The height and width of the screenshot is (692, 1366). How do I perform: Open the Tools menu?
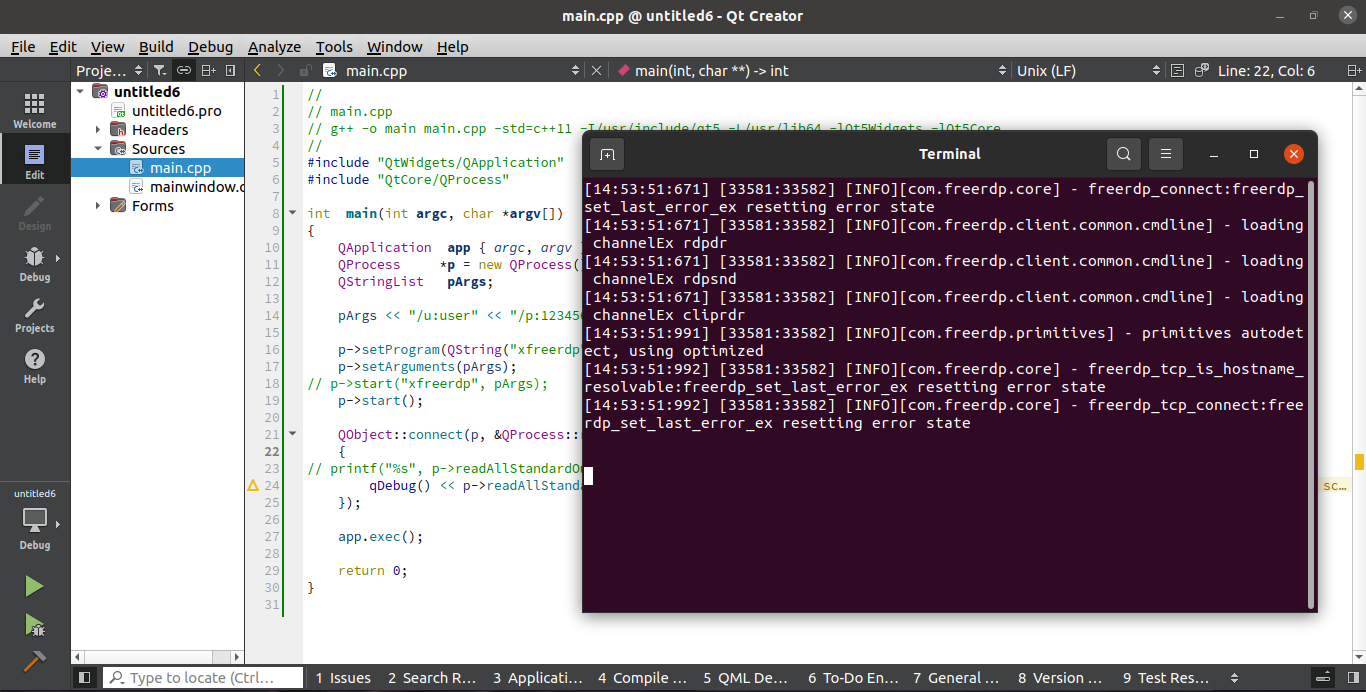pyautogui.click(x=334, y=47)
